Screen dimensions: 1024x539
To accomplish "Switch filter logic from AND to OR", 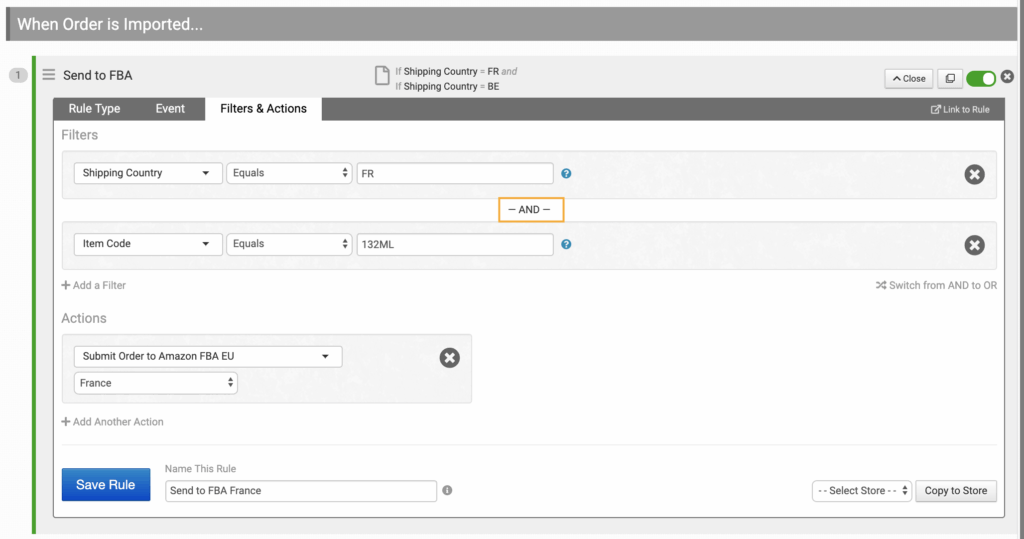I will (x=936, y=285).
